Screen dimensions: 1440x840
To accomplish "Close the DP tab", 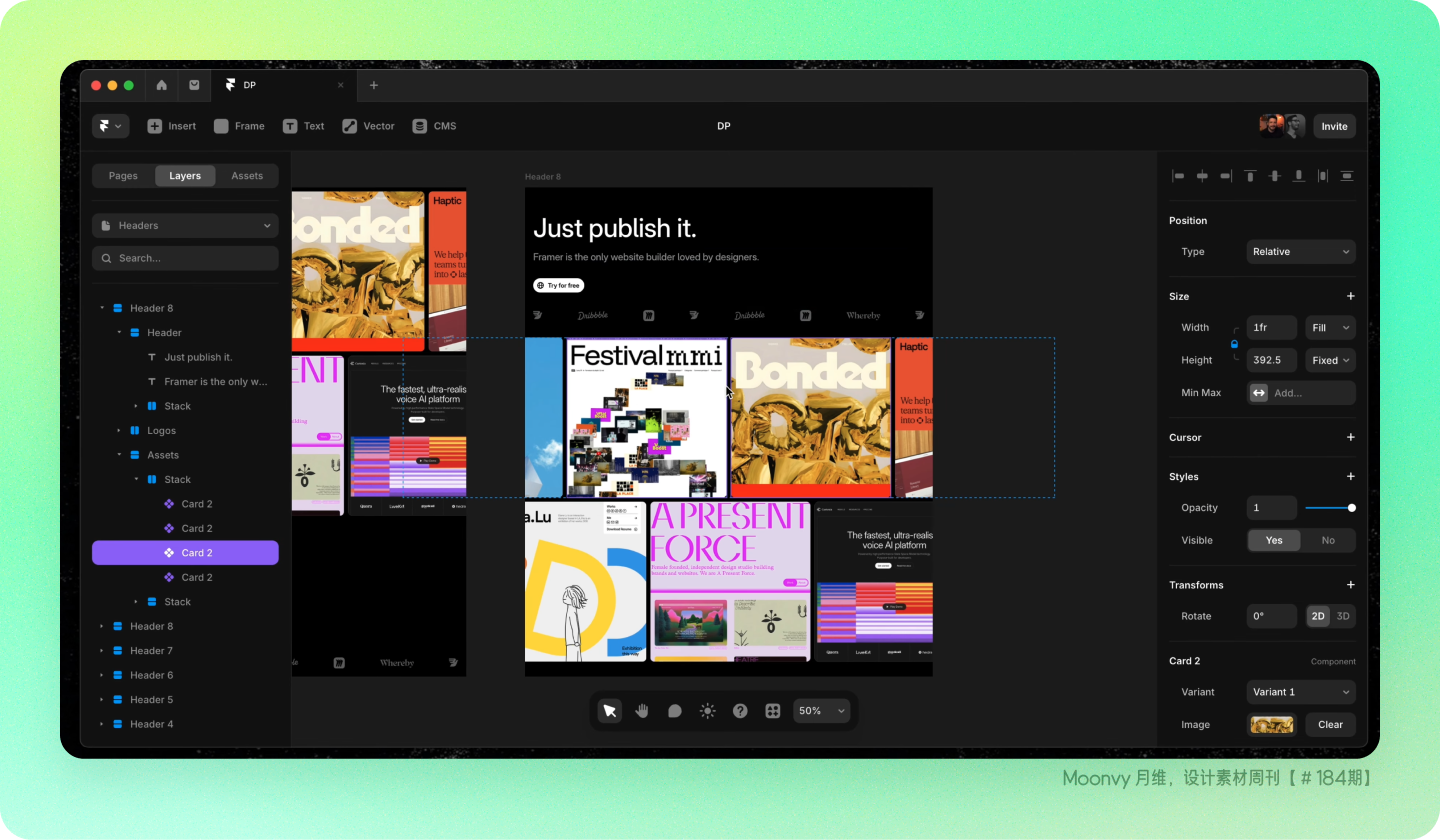I will [340, 85].
